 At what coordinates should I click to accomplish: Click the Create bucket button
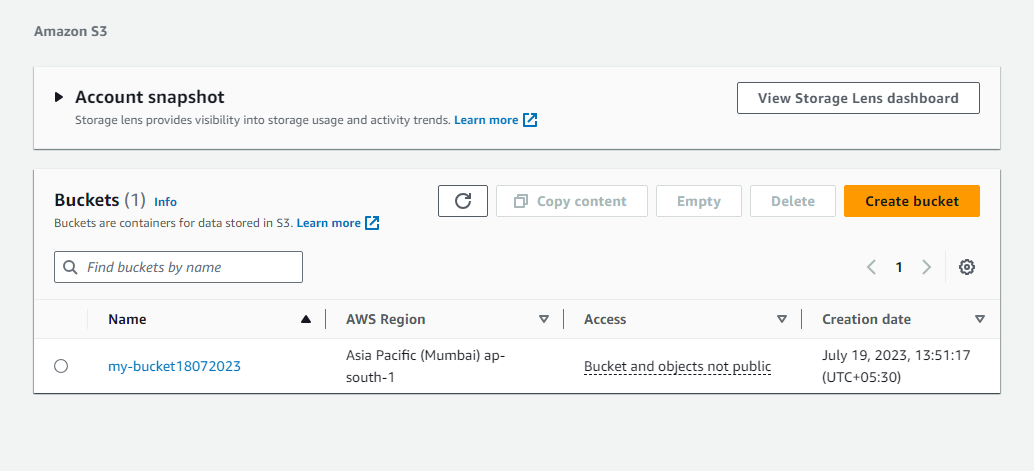(x=912, y=201)
